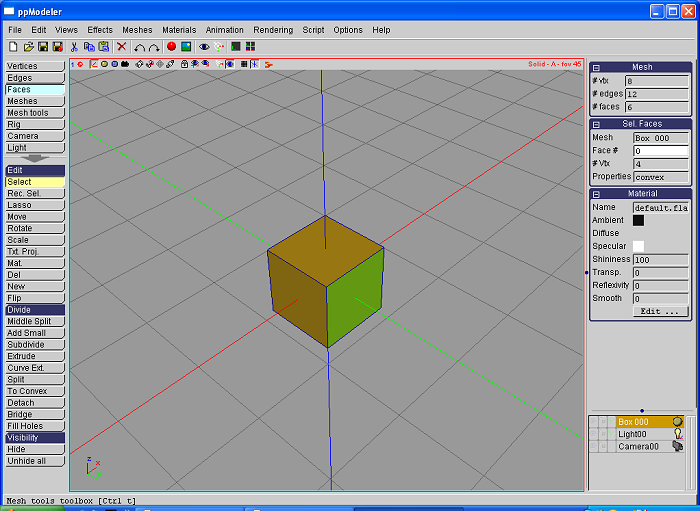Image resolution: width=700 pixels, height=511 pixels.
Task: Click the Redo arrow icon
Action: tap(154, 47)
